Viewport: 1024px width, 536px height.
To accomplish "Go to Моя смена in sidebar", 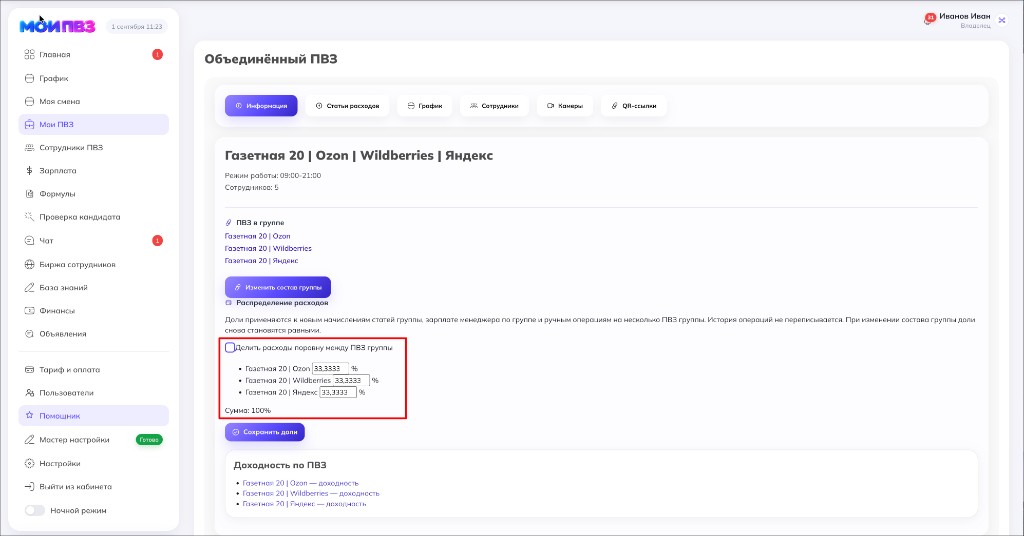I will pyautogui.click(x=93, y=101).
